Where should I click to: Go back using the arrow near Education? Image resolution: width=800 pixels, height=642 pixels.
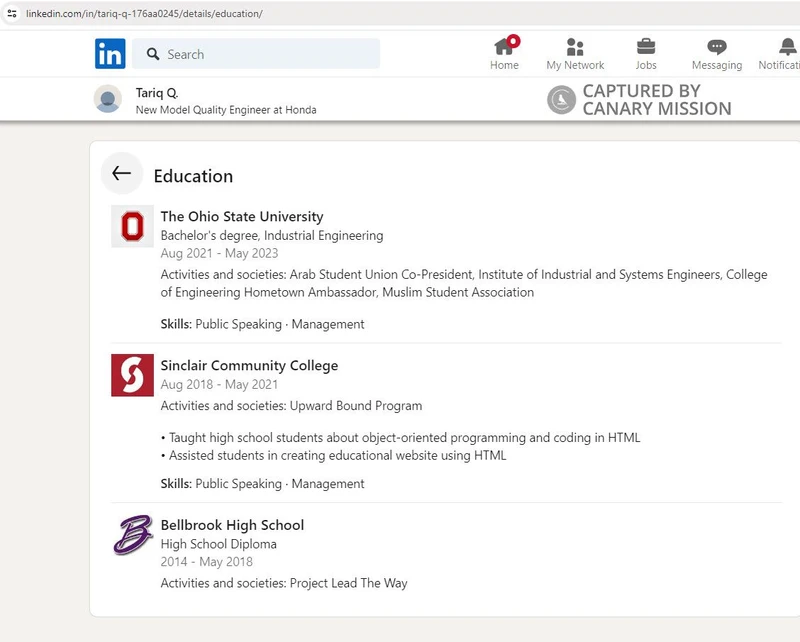pyautogui.click(x=121, y=173)
